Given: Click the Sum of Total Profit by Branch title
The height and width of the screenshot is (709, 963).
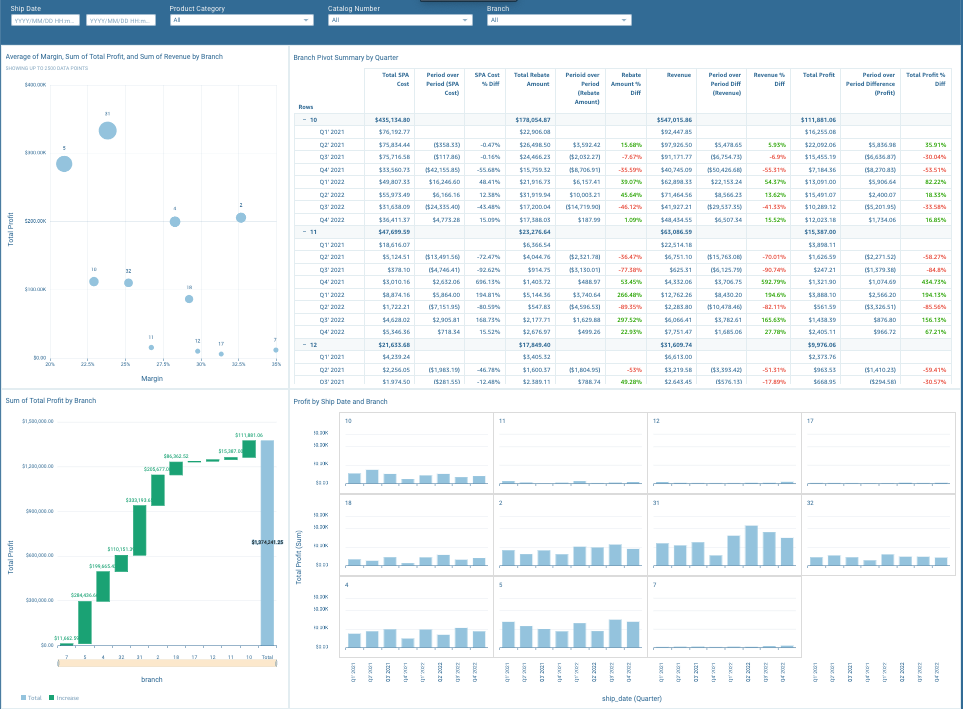Looking at the screenshot, I should tap(51, 401).
